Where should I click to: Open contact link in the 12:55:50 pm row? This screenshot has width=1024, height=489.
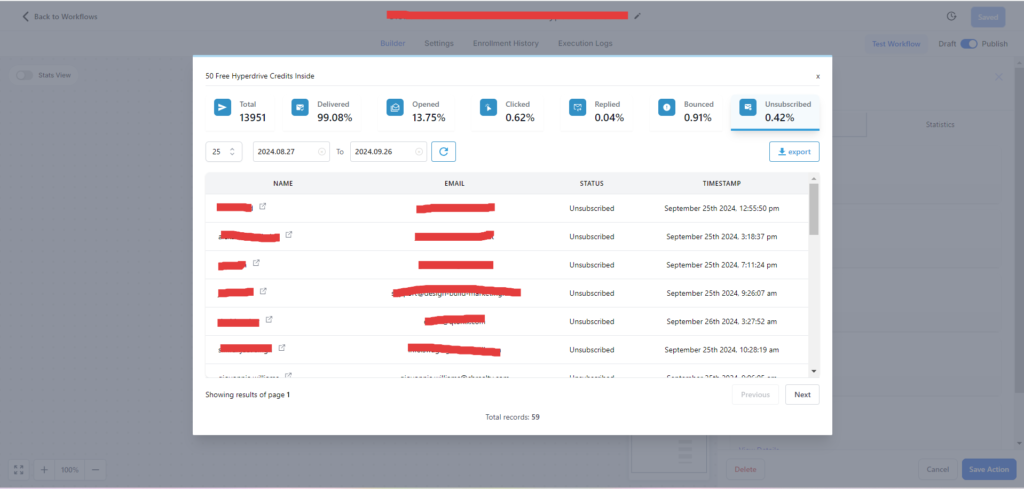[x=263, y=206]
